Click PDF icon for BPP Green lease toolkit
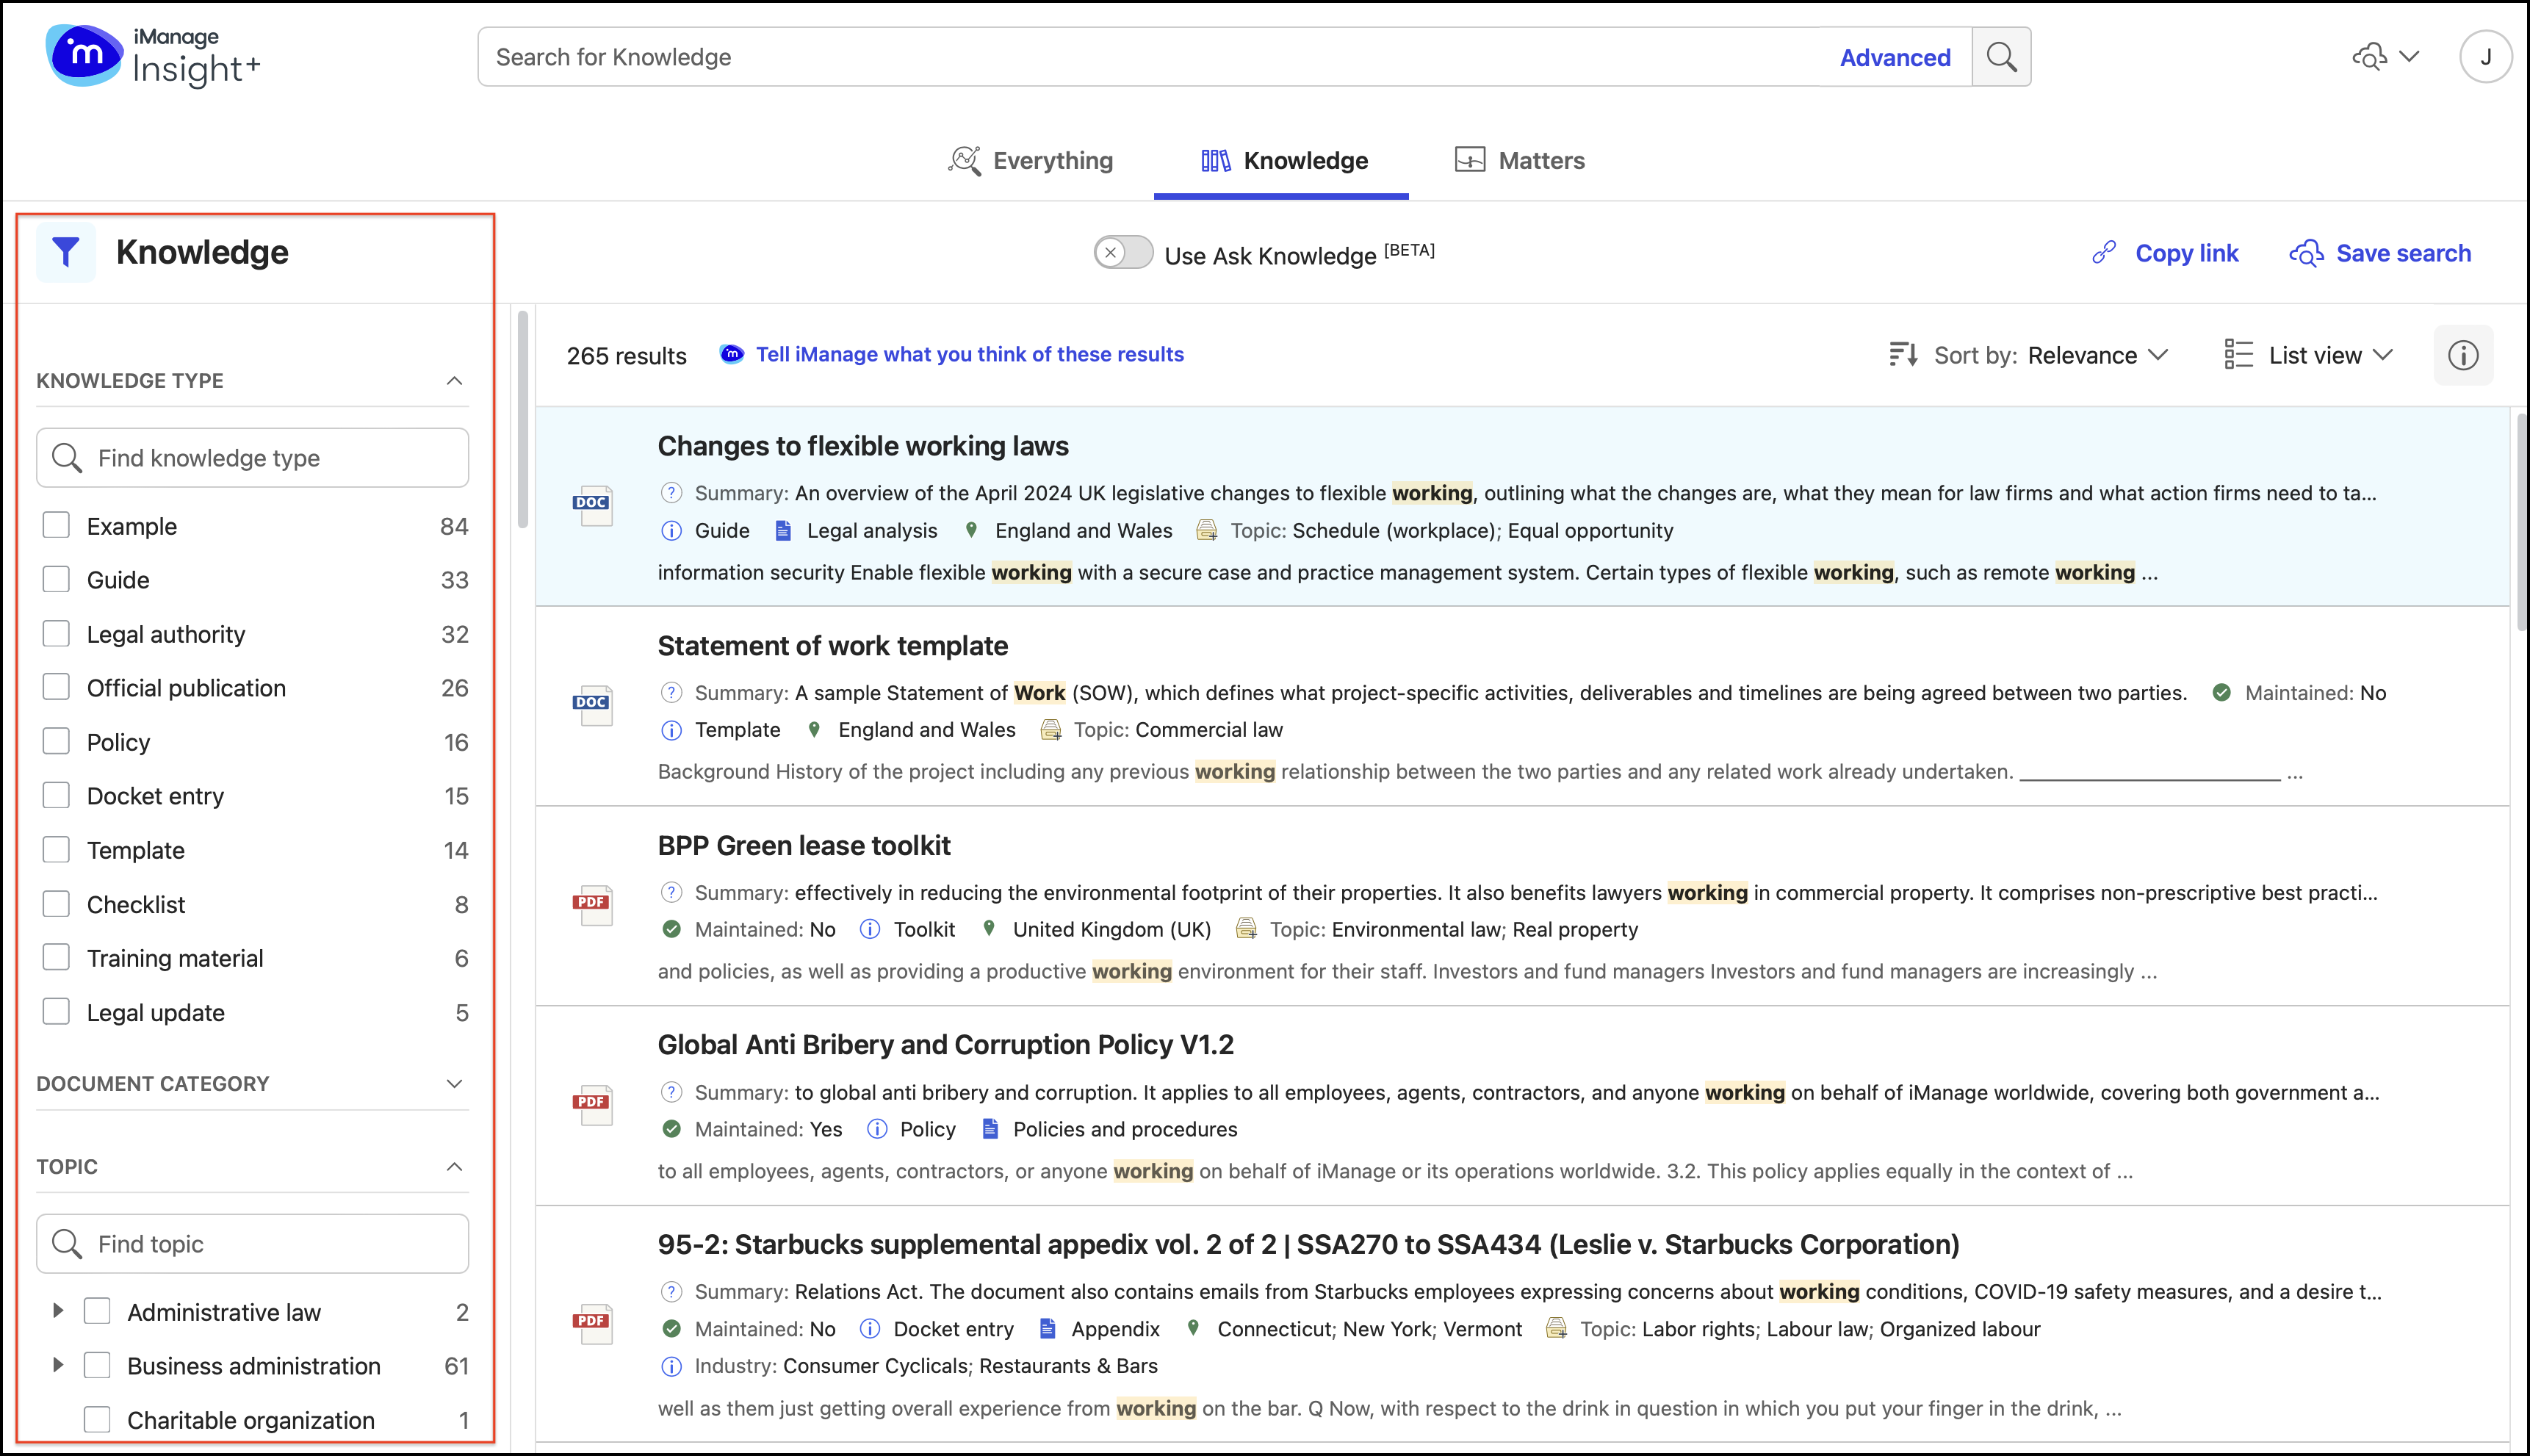The width and height of the screenshot is (2530, 1456). pos(592,905)
